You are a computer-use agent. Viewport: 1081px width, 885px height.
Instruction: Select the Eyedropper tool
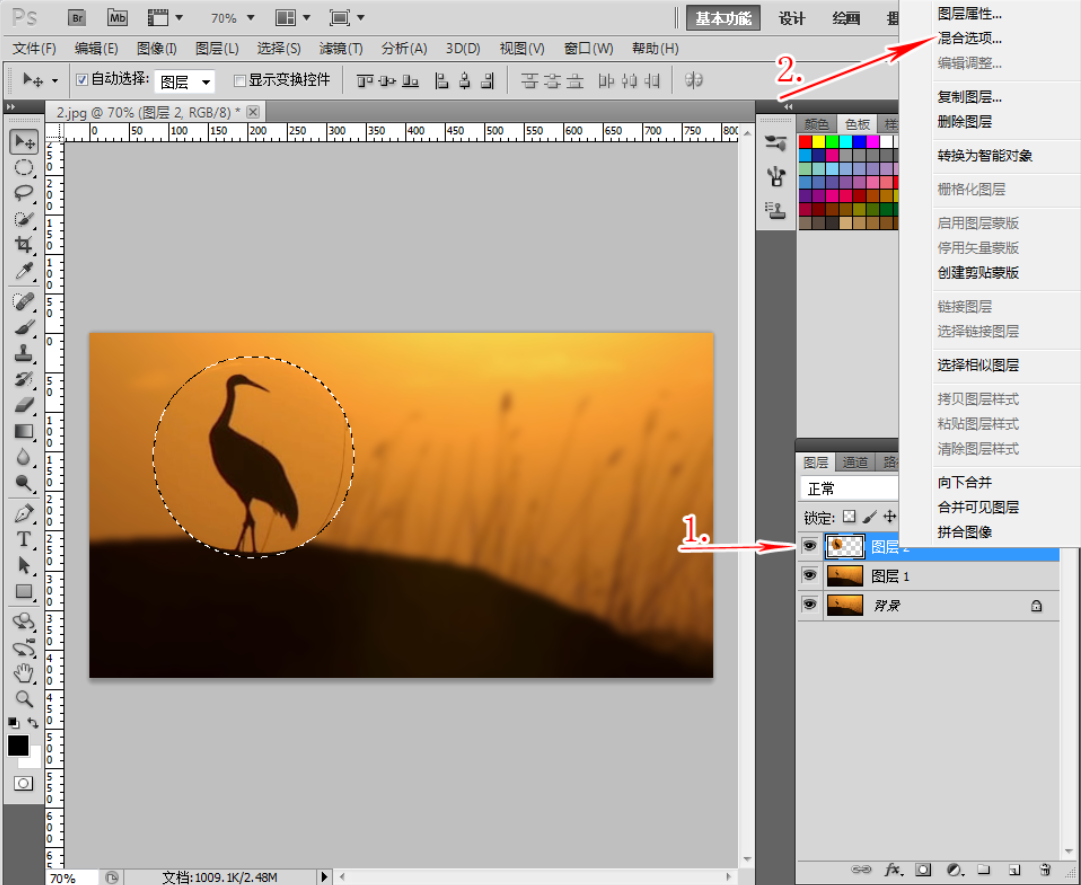[x=23, y=271]
